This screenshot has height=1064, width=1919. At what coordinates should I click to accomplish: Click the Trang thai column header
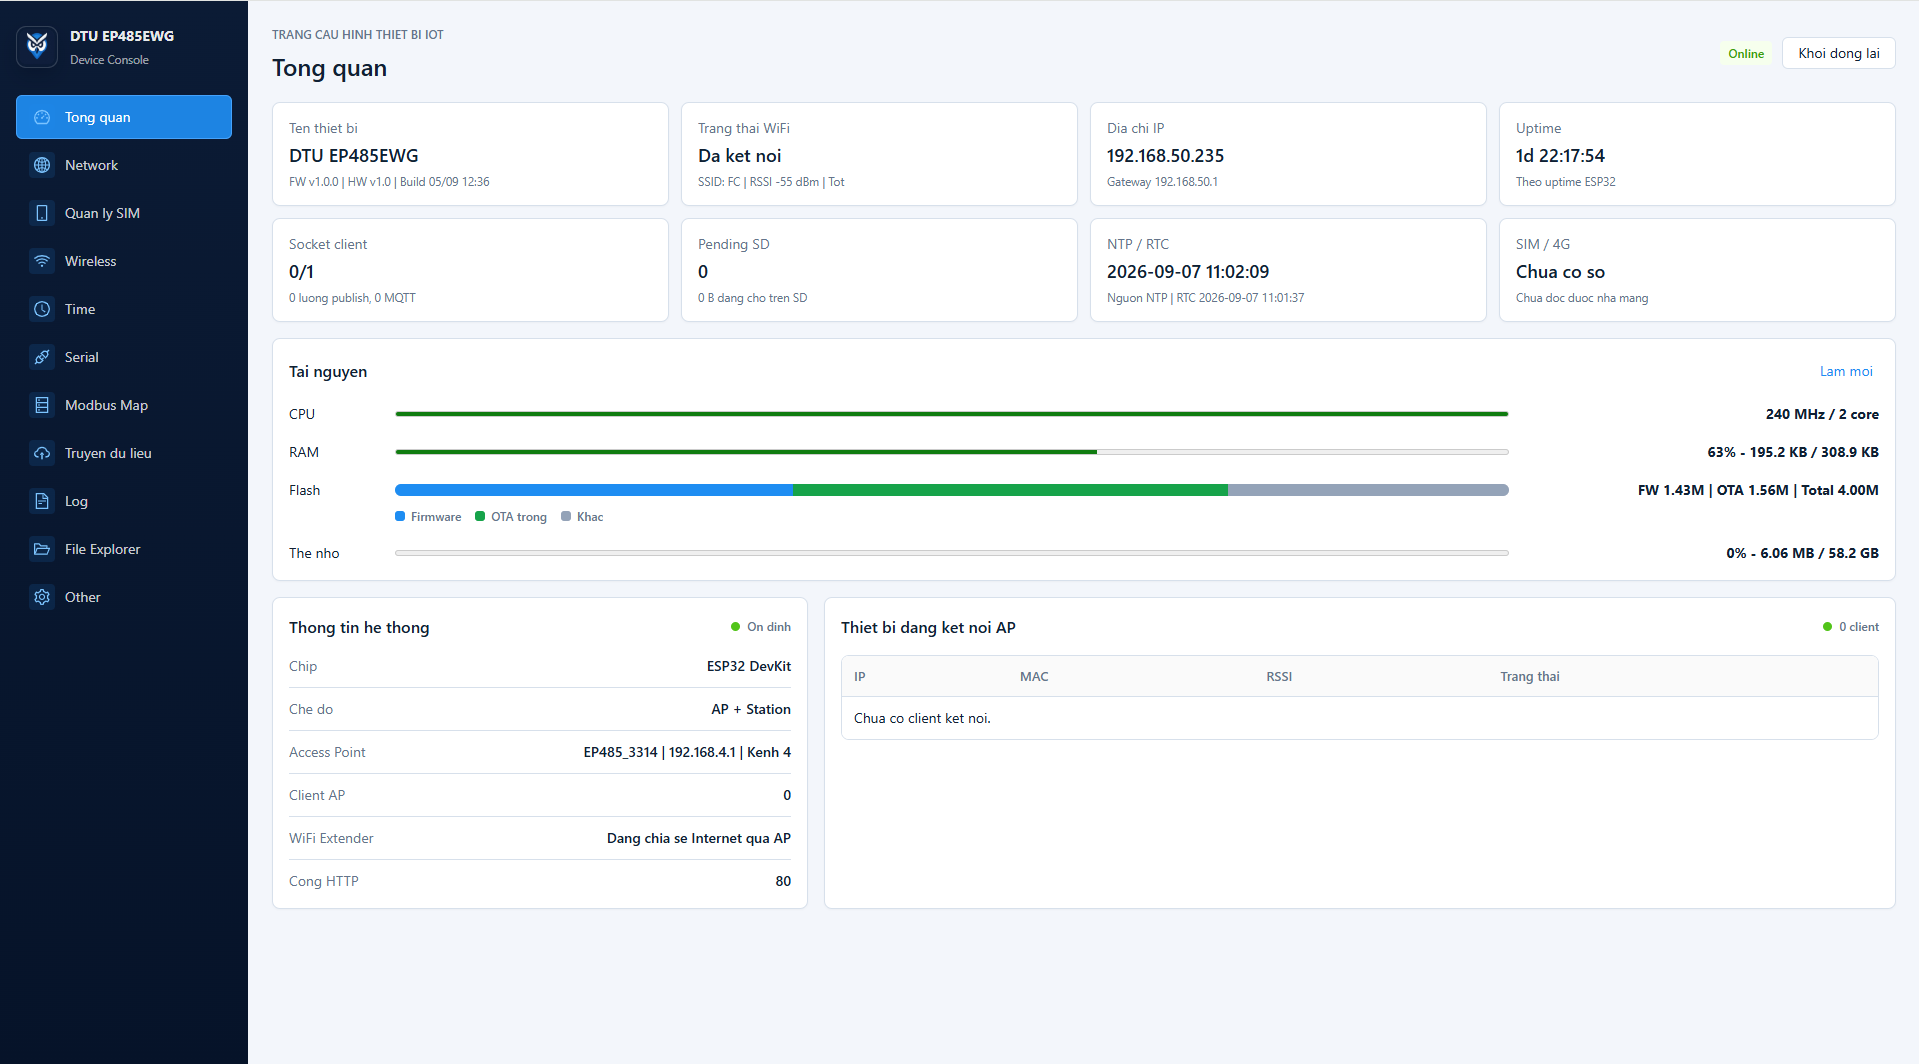[x=1529, y=677]
